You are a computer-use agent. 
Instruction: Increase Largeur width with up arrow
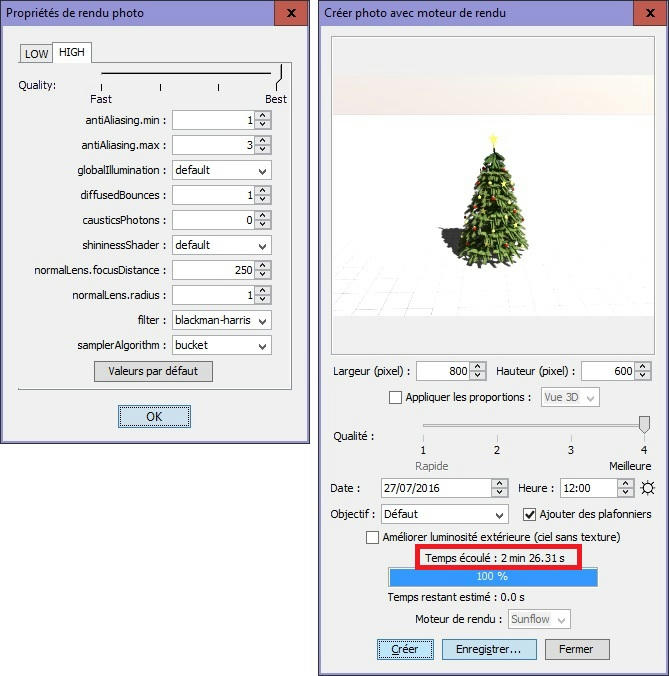click(477, 367)
